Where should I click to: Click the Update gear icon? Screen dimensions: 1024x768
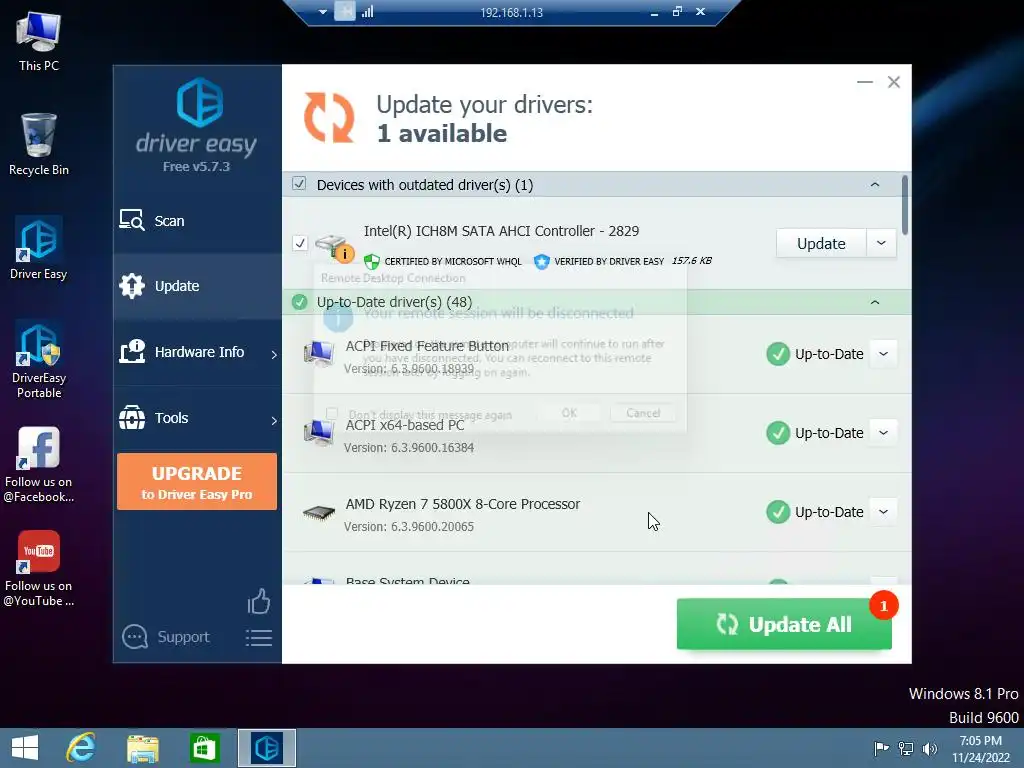[132, 286]
